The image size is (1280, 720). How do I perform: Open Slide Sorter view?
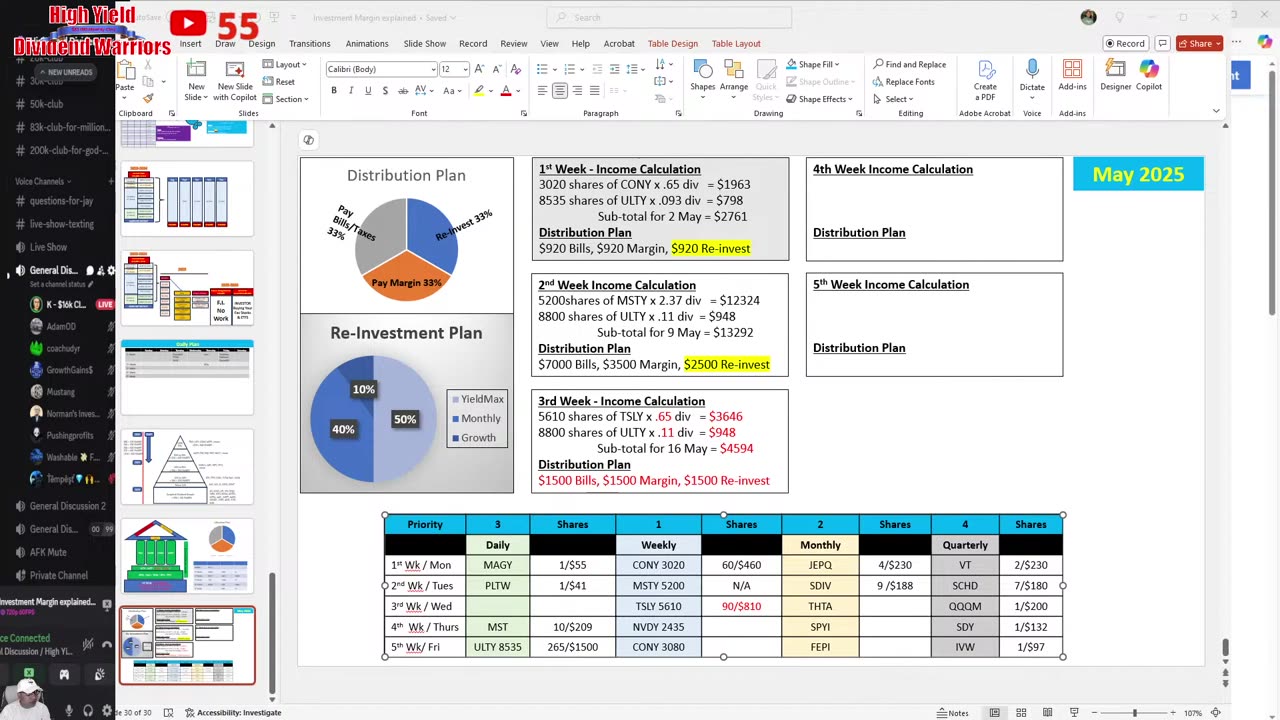coord(1021,713)
